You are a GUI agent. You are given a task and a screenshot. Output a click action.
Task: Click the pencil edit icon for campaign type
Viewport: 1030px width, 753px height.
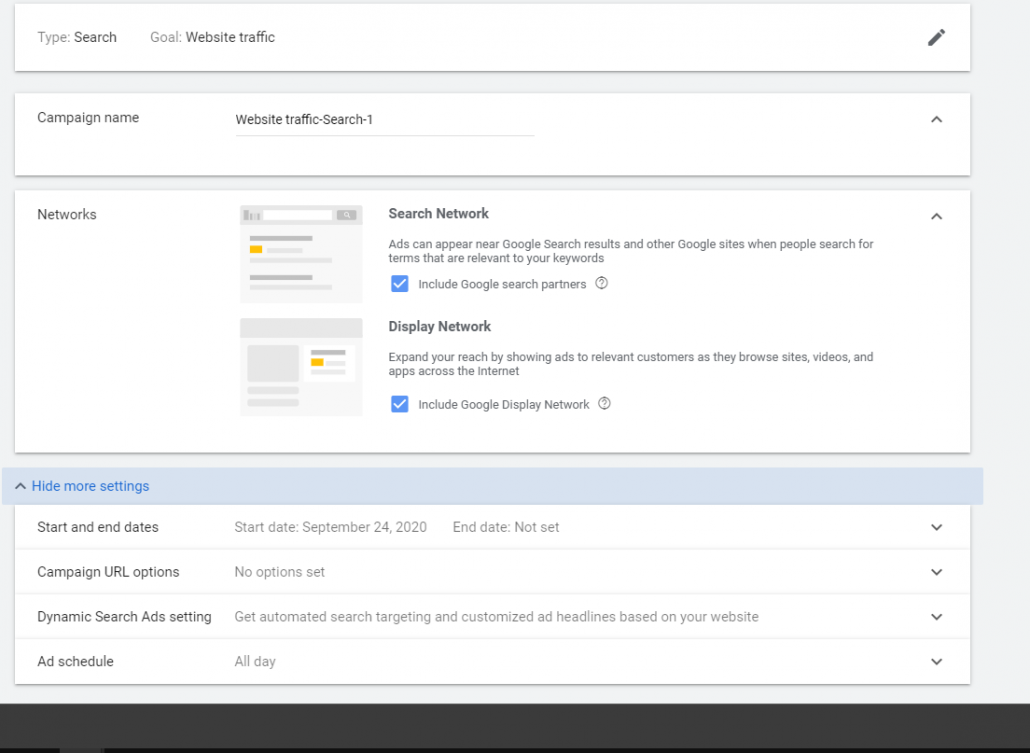click(936, 37)
